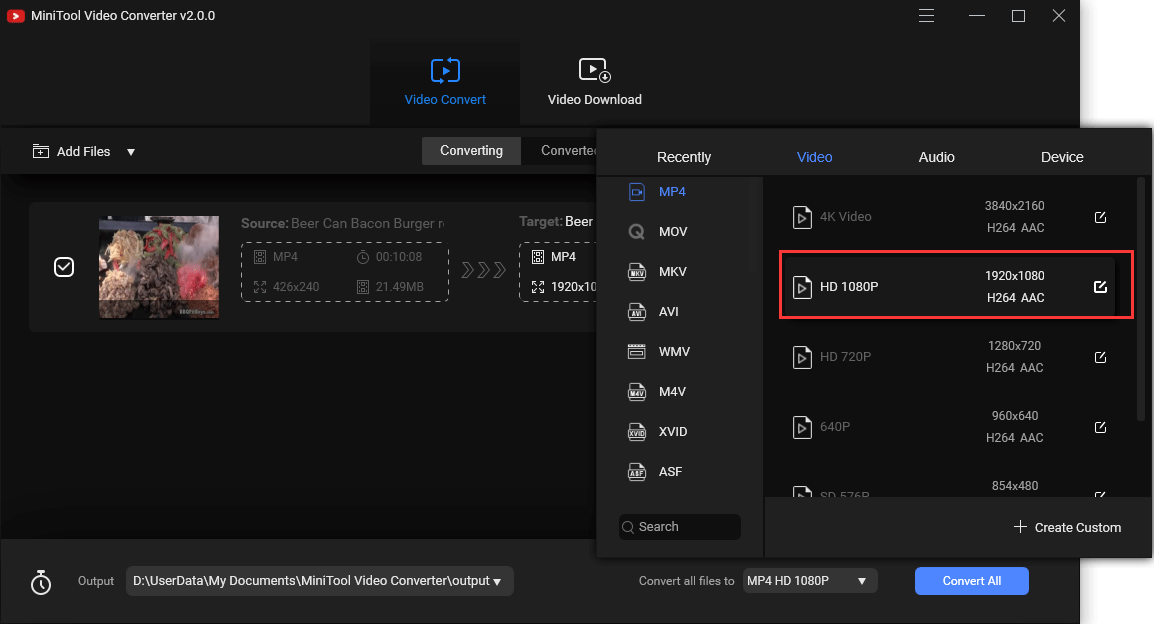Viewport: 1154px width, 624px height.
Task: Toggle the Beer Can Bacon Burger file checkbox
Action: (x=64, y=267)
